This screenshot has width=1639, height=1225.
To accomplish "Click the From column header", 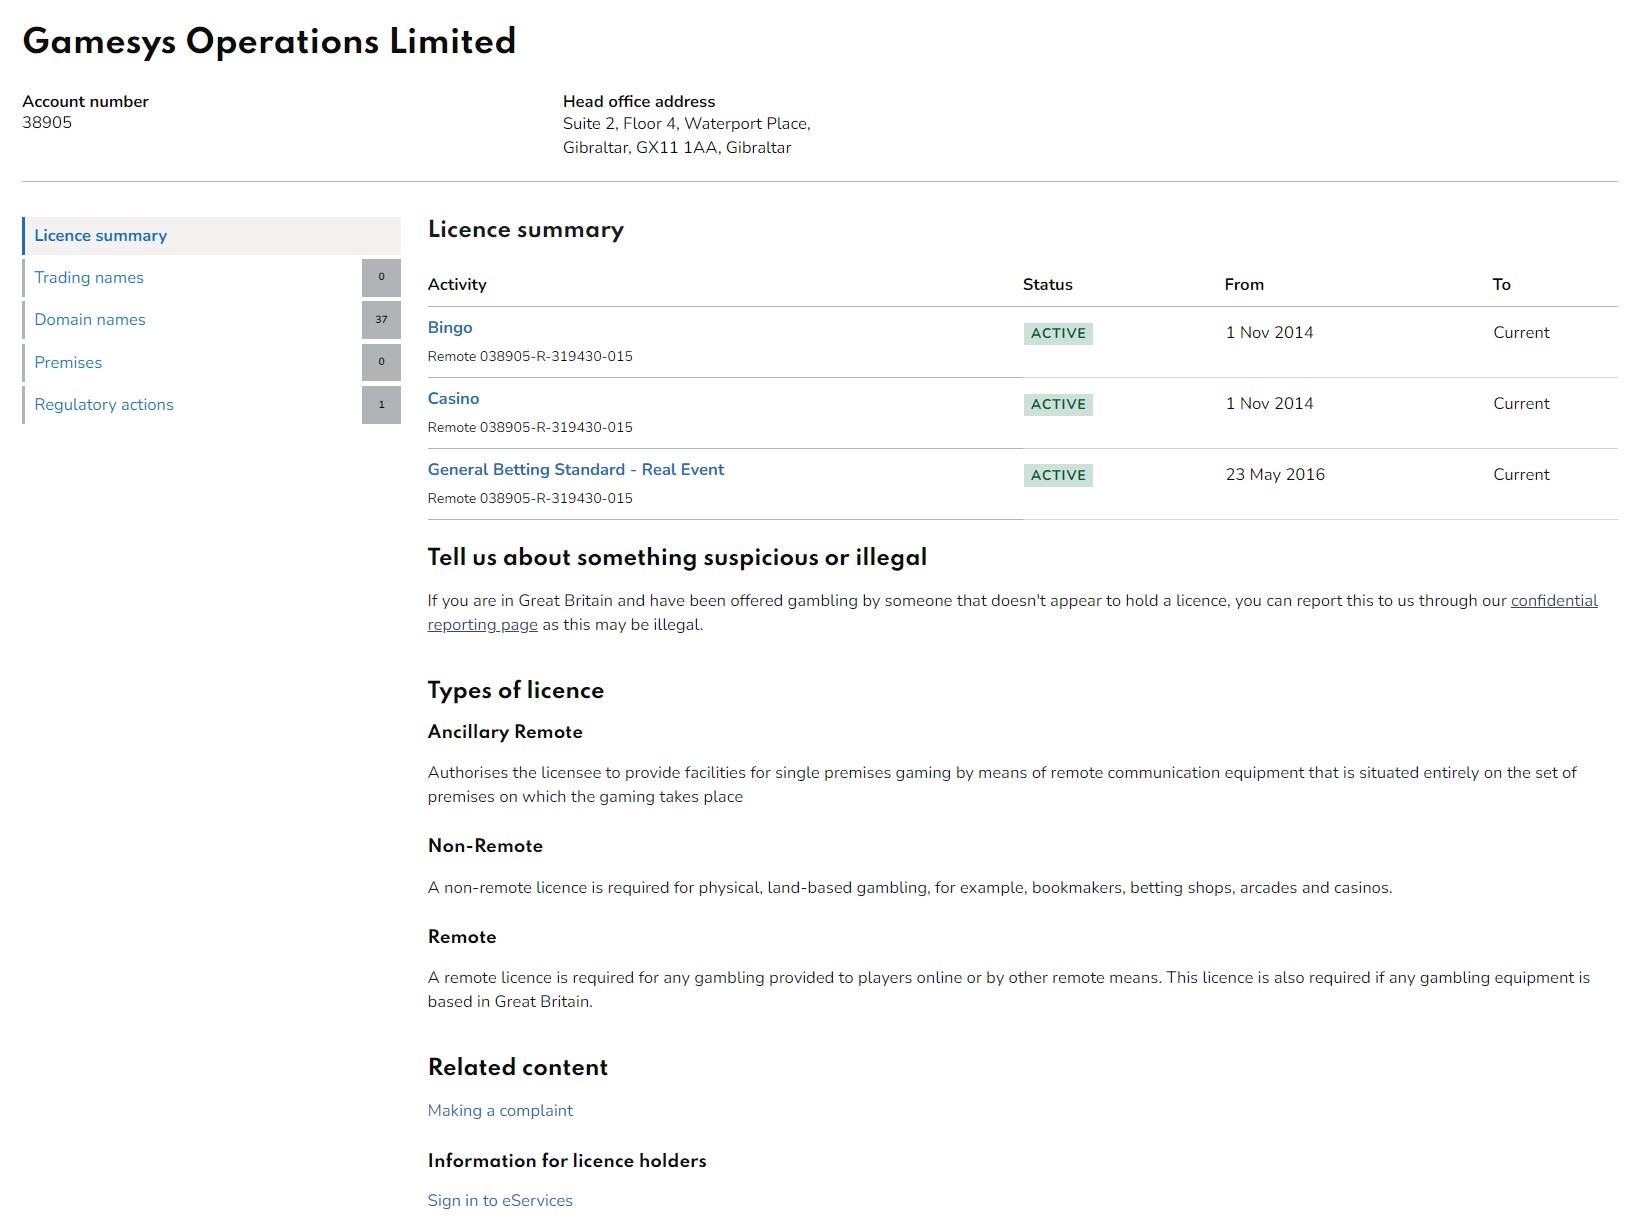I will [x=1244, y=285].
